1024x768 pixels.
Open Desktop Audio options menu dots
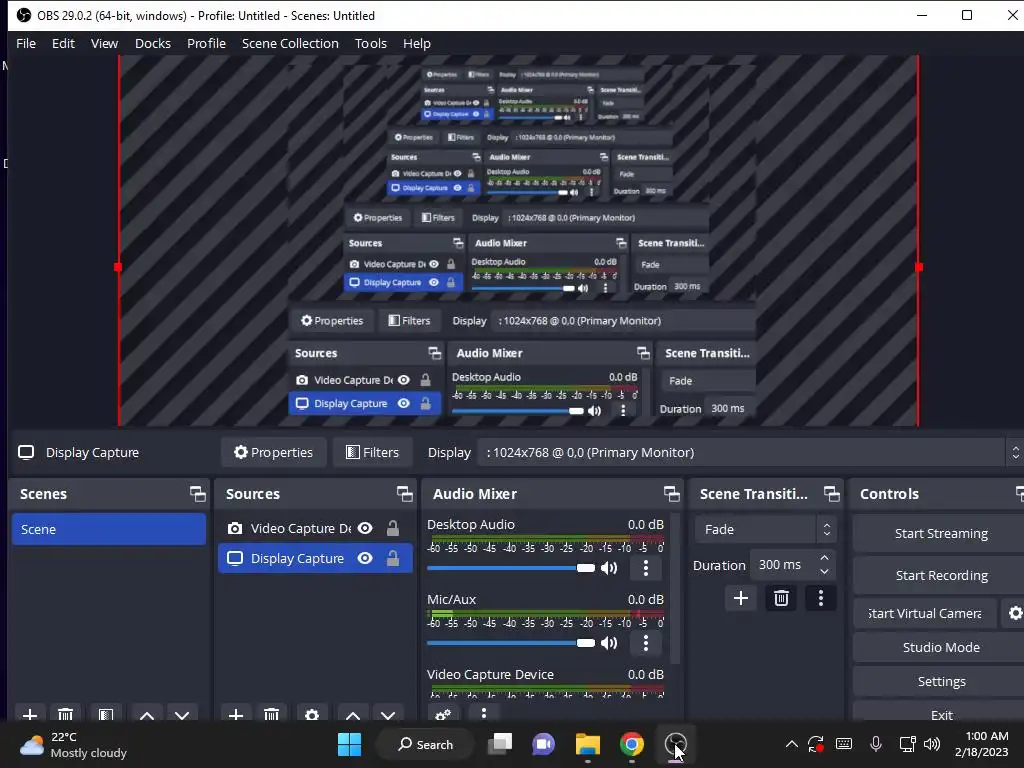646,568
